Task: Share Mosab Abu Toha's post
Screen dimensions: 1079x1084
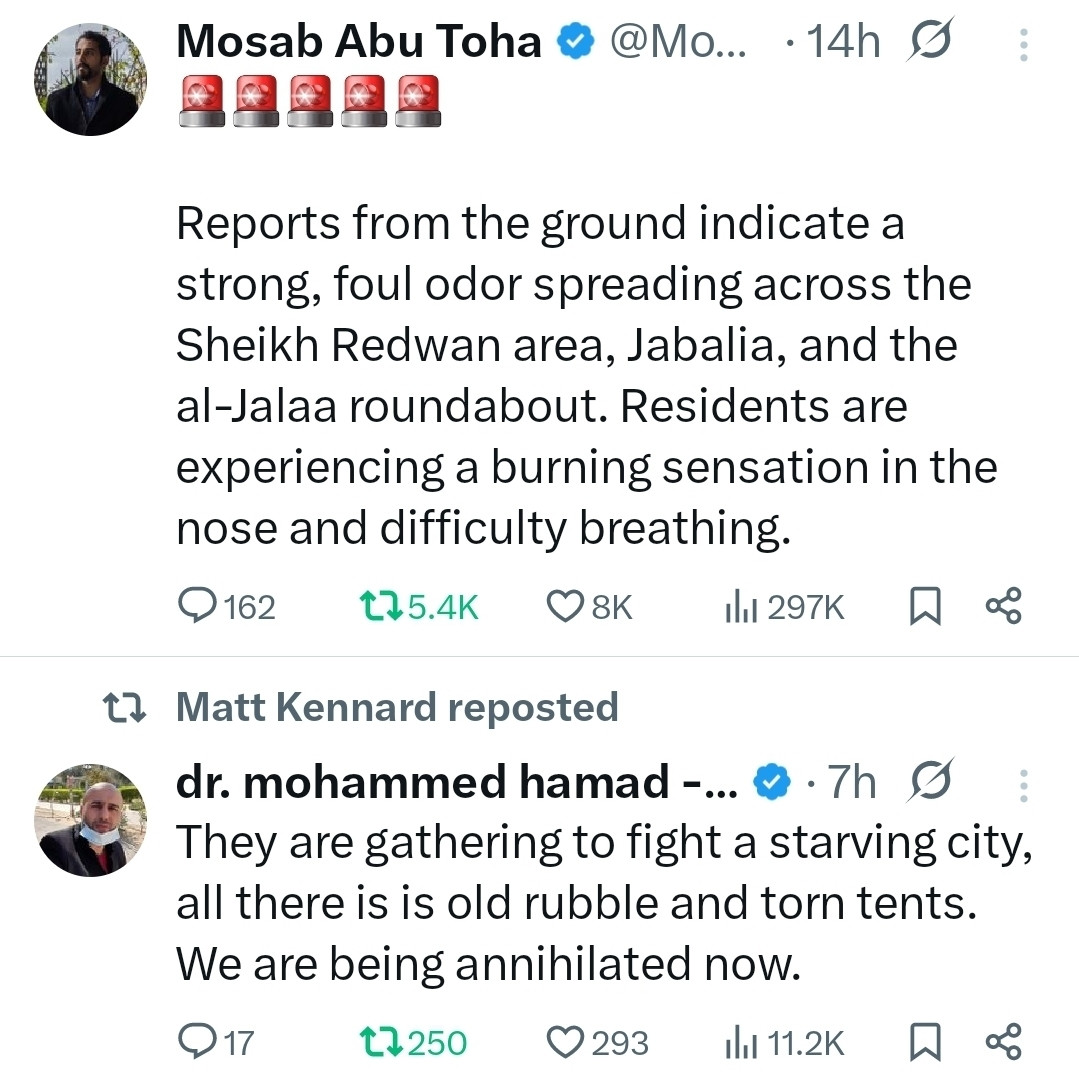Action: (1004, 606)
